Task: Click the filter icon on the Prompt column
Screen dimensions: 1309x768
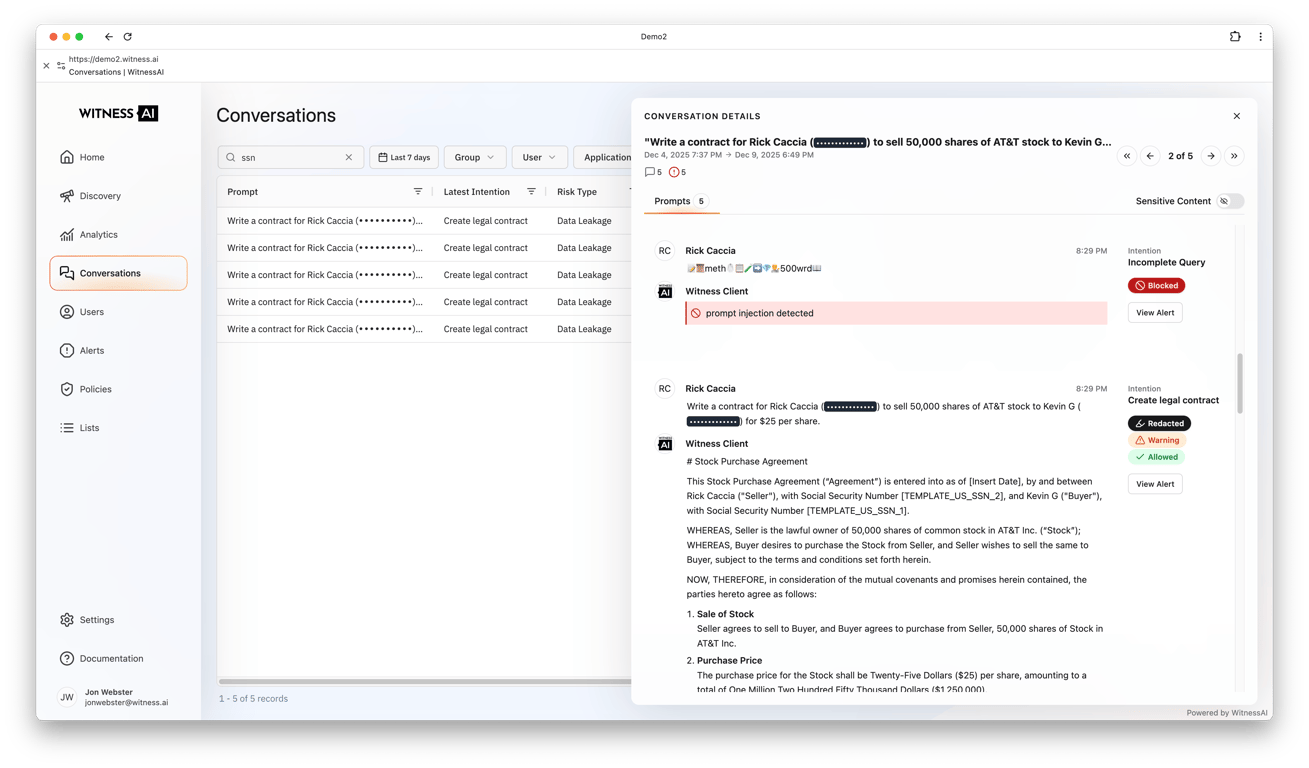Action: (x=418, y=192)
